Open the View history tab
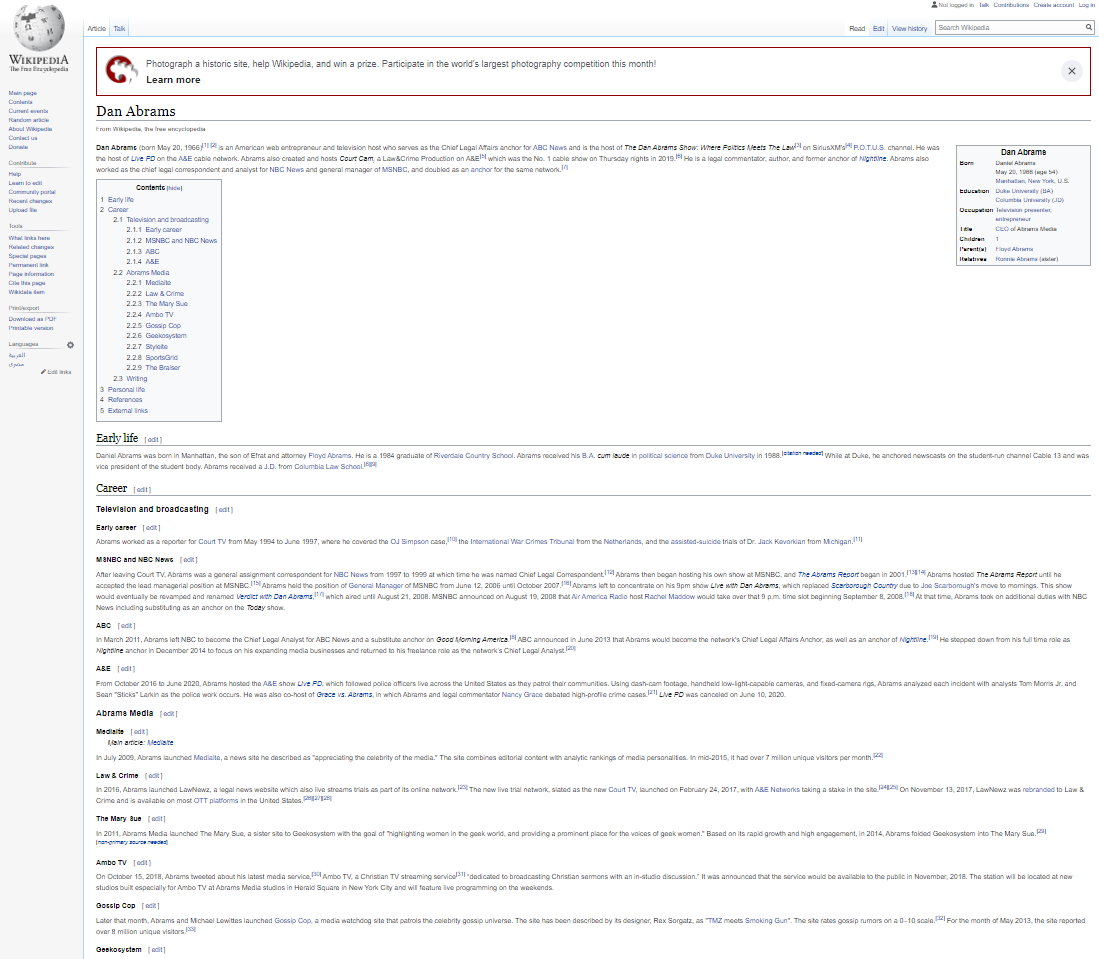The width and height of the screenshot is (1099, 959). click(909, 29)
